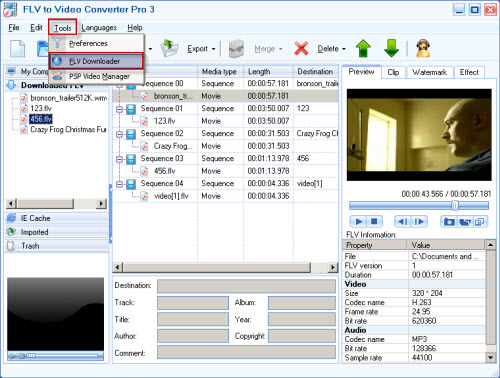Step to next frame in preview
The image size is (500, 378).
pyautogui.click(x=419, y=222)
